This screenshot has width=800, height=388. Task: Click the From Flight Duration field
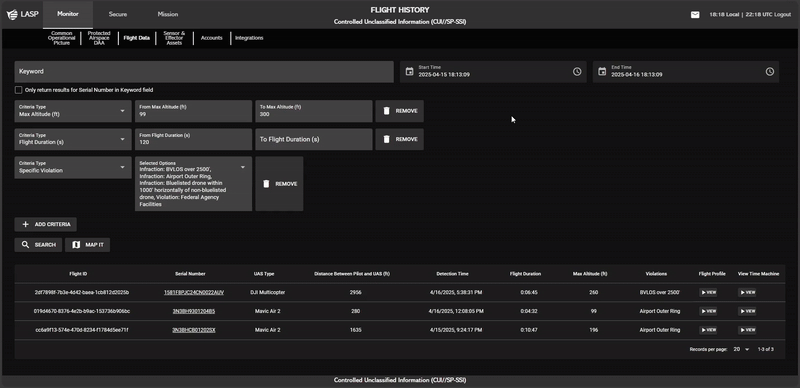(x=193, y=139)
